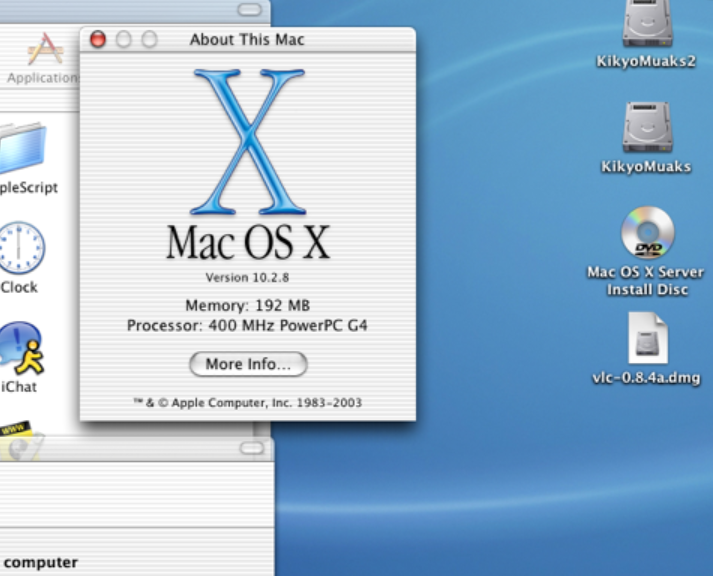713x576 pixels.
Task: Click the 'computer' label in lower window
Action: pyautogui.click(x=41, y=563)
